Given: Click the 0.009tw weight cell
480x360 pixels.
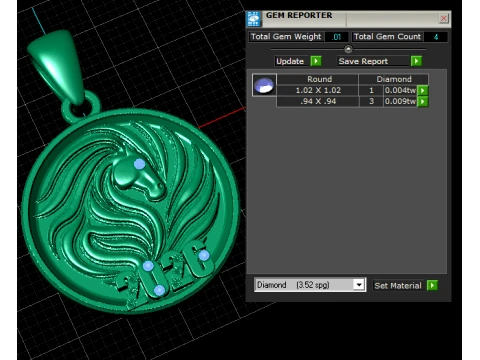Looking at the screenshot, I should tap(400, 101).
